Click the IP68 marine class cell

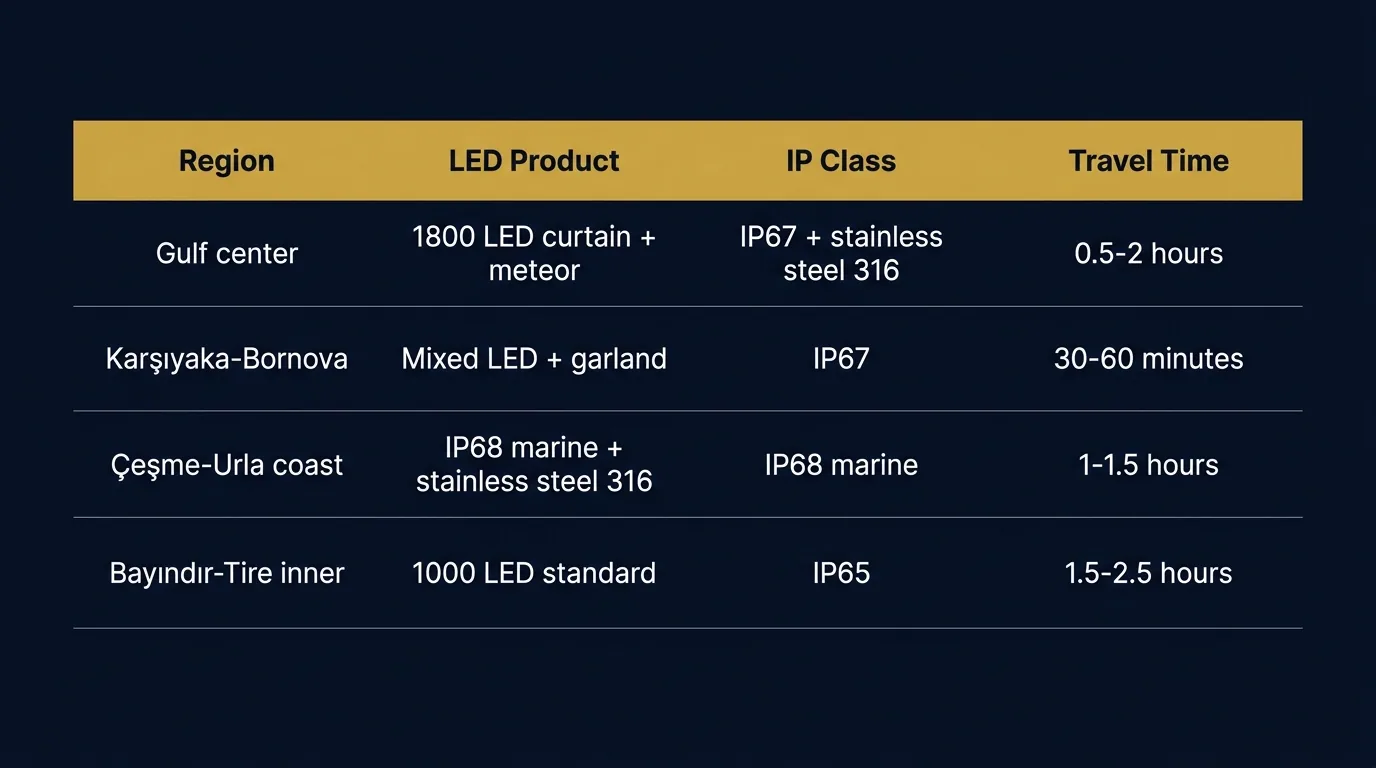coord(841,465)
